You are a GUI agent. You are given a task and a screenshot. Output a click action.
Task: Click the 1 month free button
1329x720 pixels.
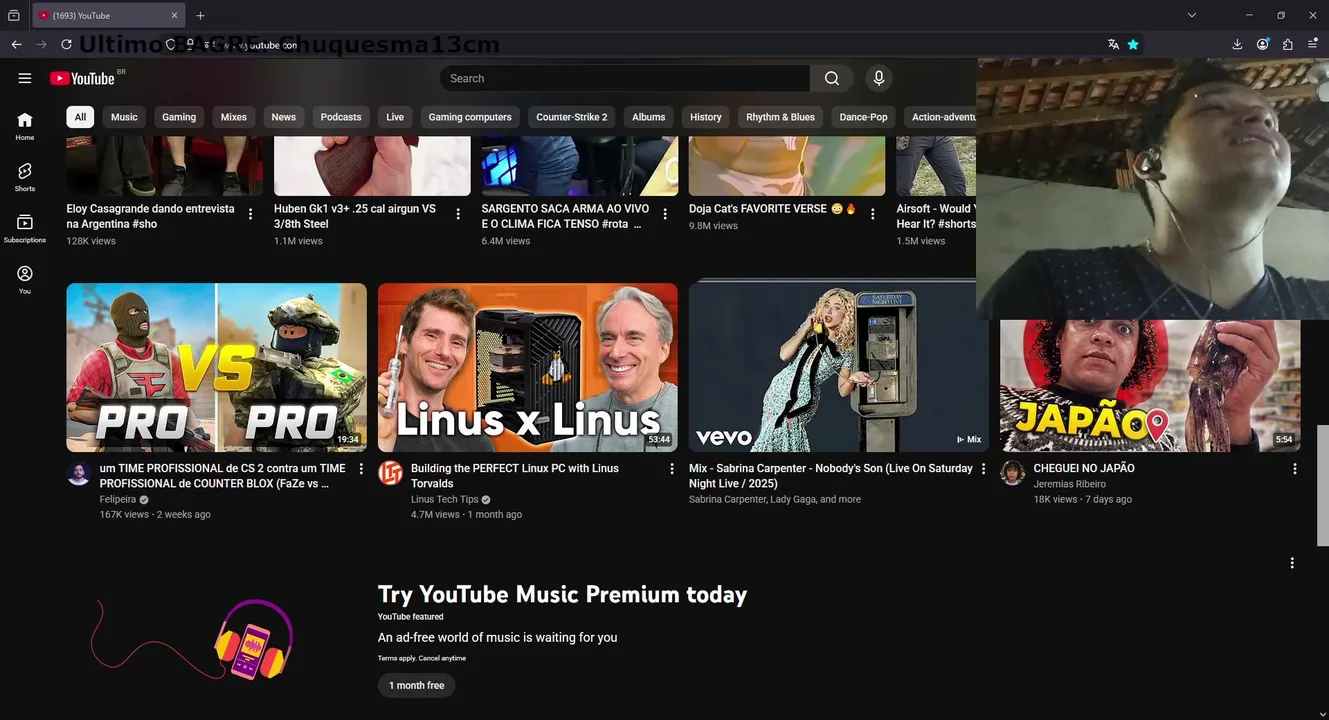(x=417, y=685)
